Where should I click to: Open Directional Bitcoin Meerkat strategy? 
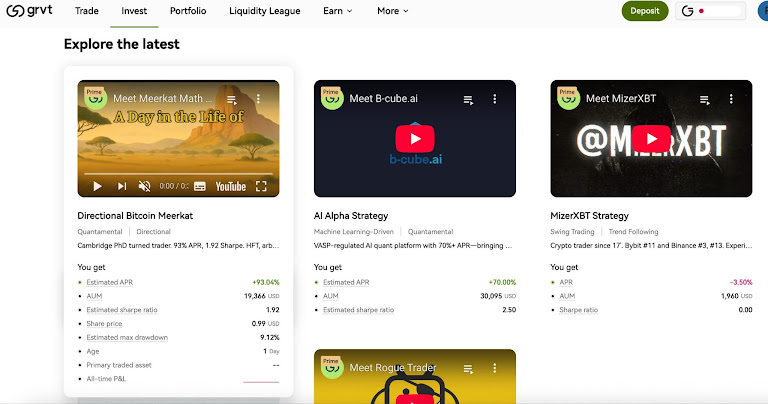click(x=135, y=215)
